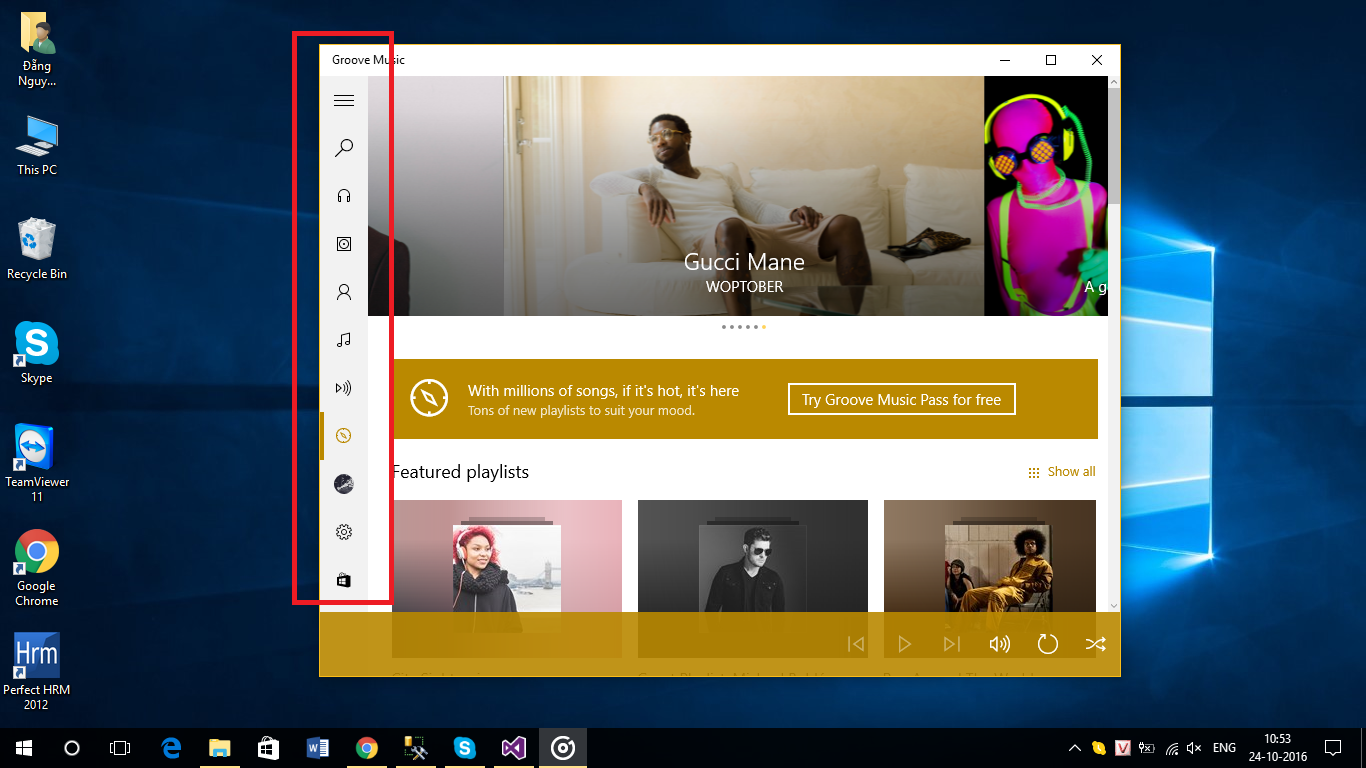
Task: Toggle shuffle playback mode
Action: pos(1096,644)
